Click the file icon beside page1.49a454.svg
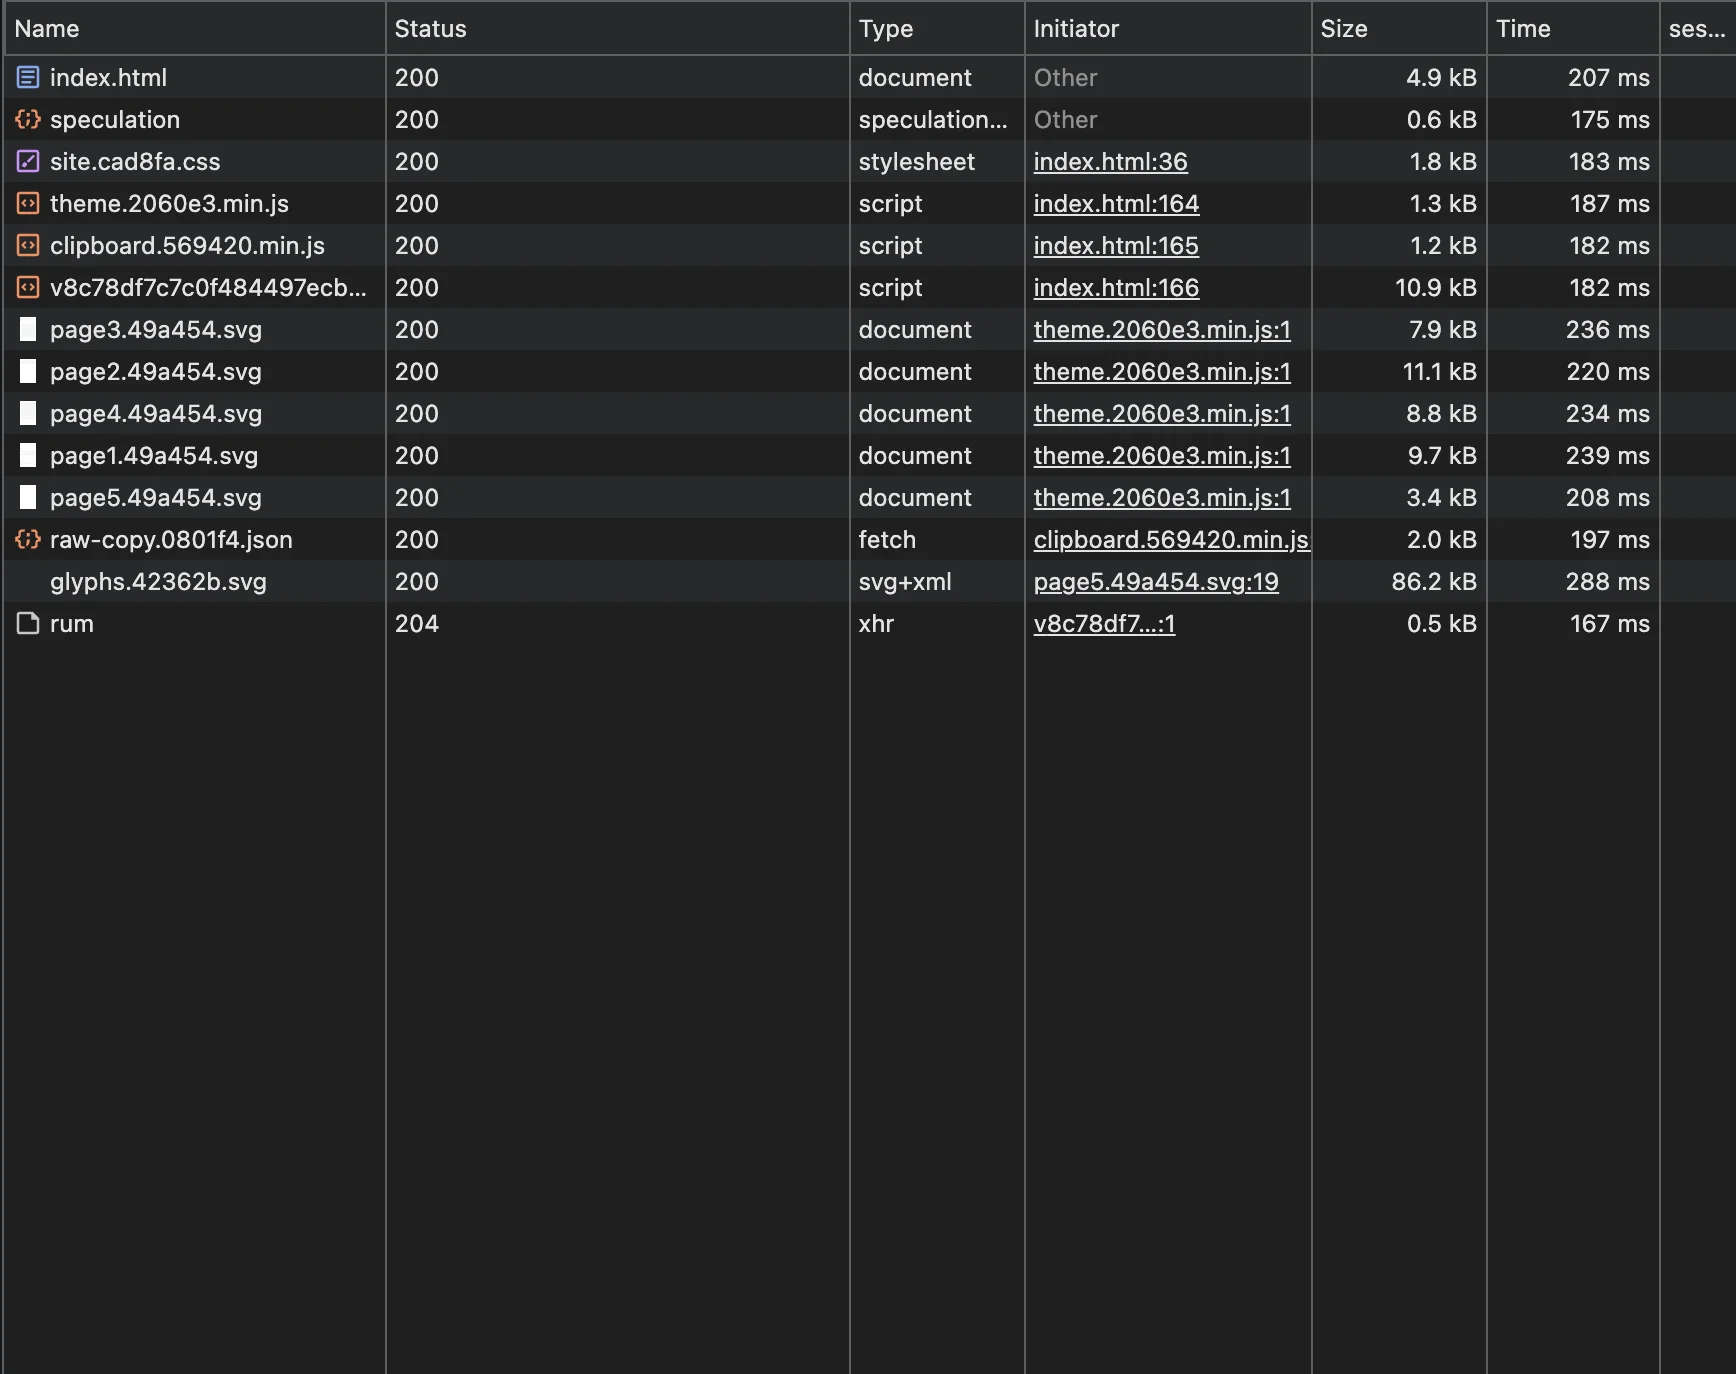Screen dimensions: 1736x1374 pos(28,455)
